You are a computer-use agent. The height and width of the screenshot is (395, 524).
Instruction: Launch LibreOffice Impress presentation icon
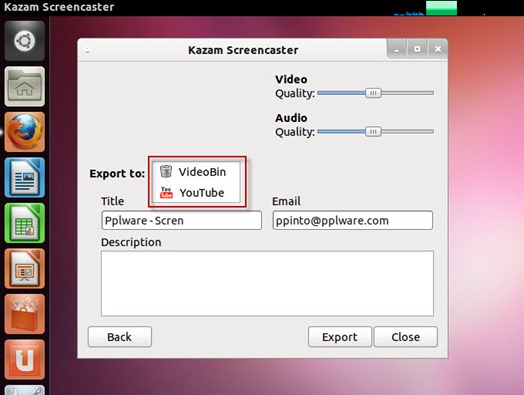click(25, 268)
